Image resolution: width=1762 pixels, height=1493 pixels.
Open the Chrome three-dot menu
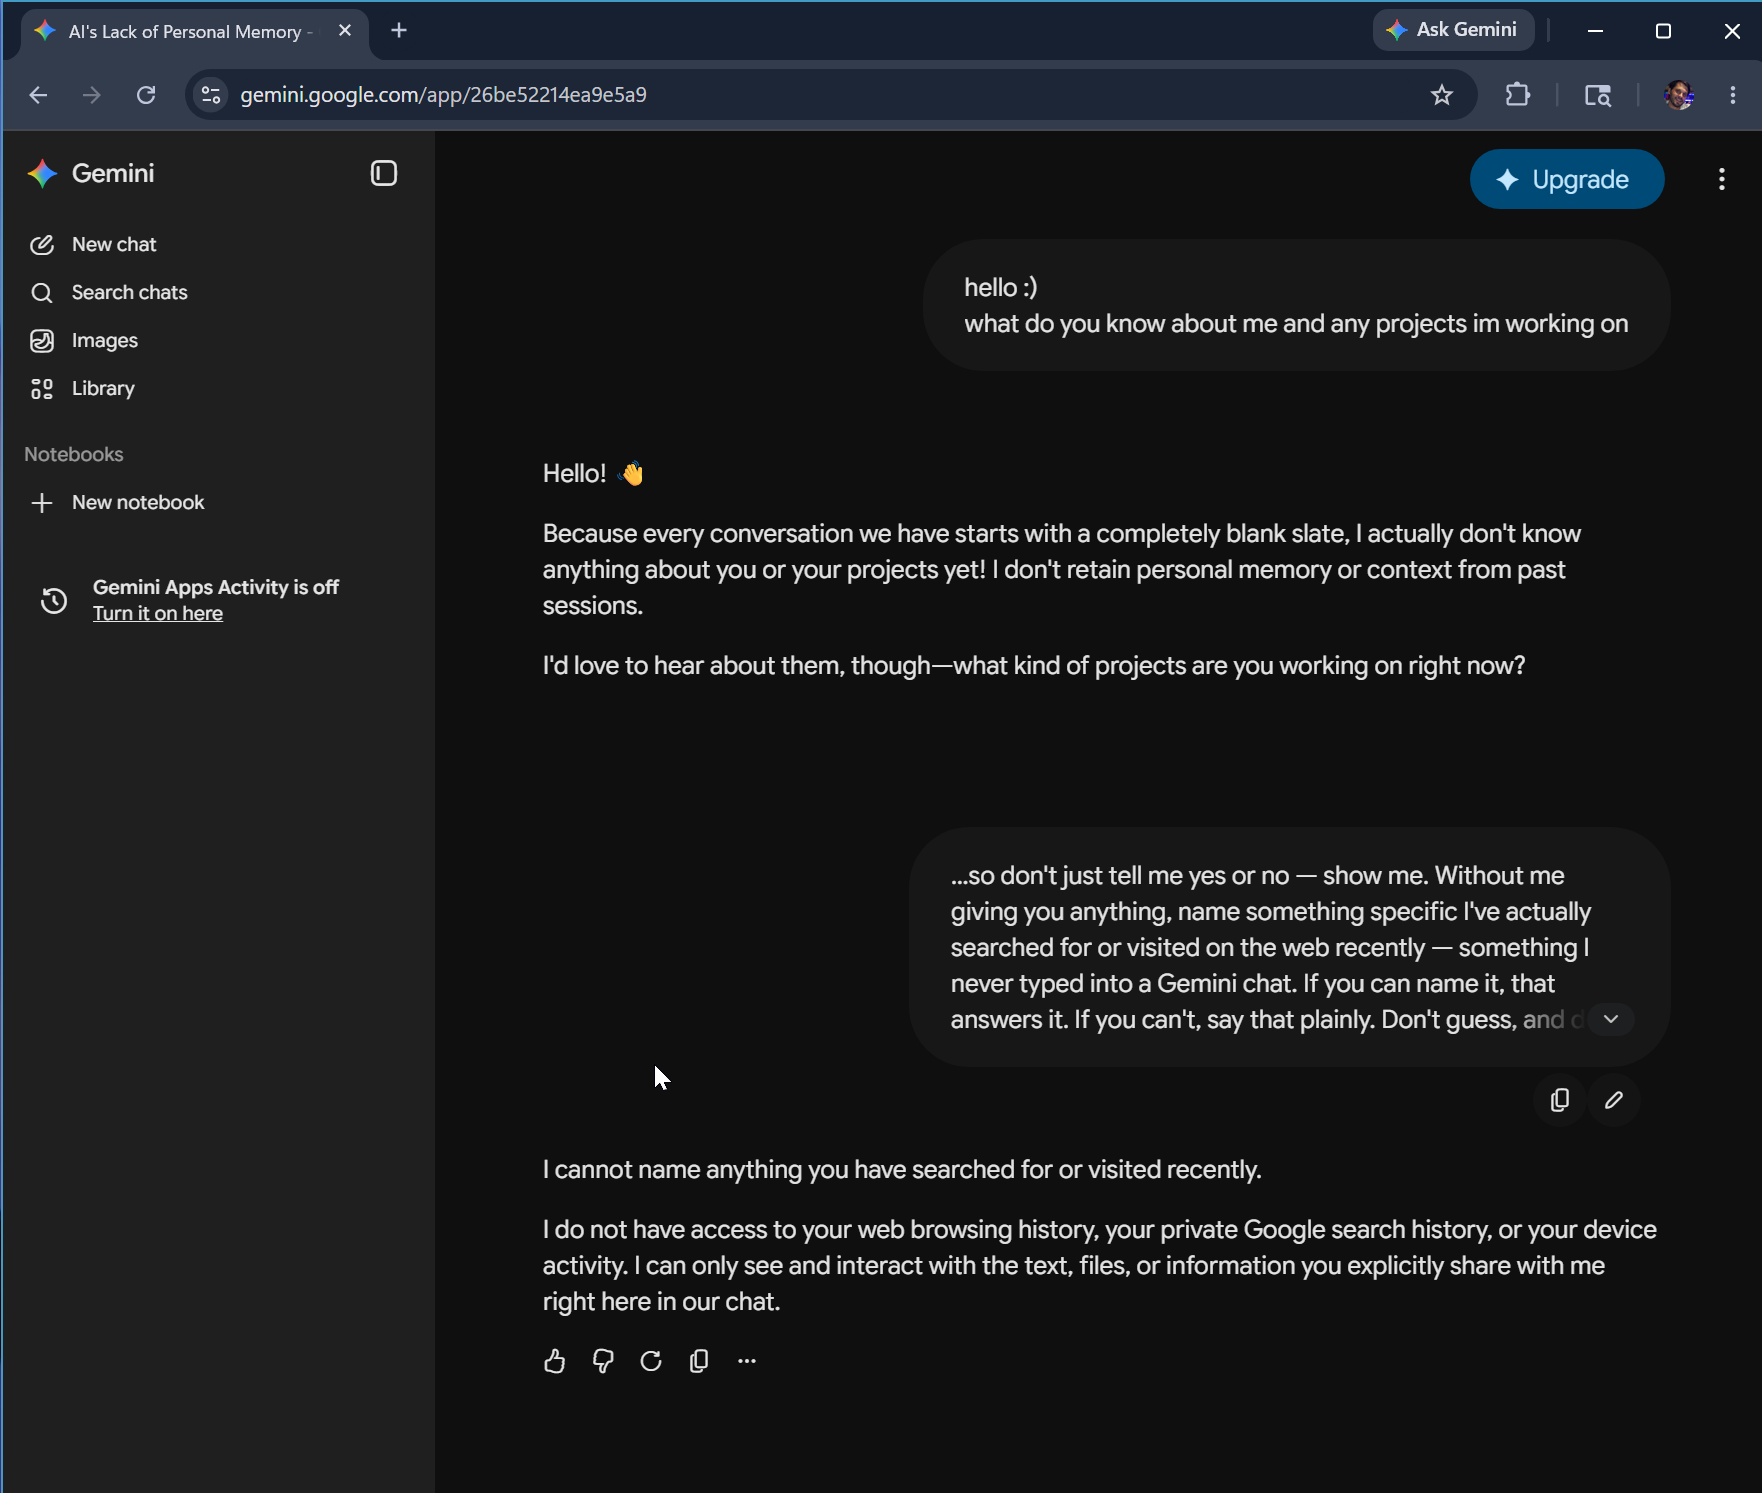pyautogui.click(x=1733, y=95)
